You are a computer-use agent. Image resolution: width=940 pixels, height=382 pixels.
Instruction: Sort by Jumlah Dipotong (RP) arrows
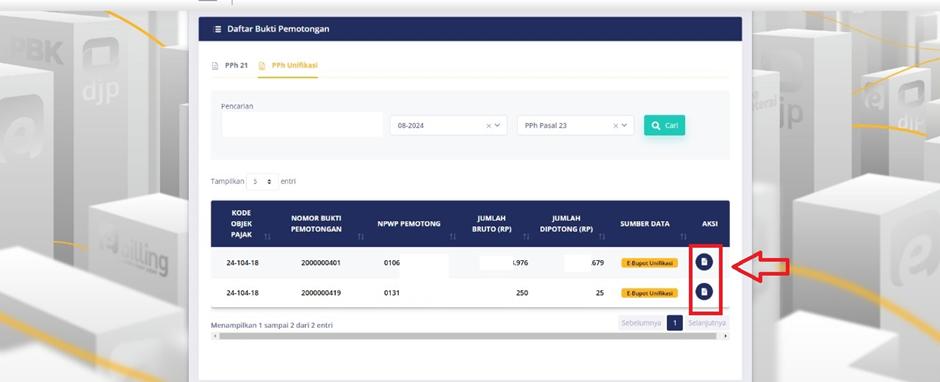pyautogui.click(x=601, y=237)
